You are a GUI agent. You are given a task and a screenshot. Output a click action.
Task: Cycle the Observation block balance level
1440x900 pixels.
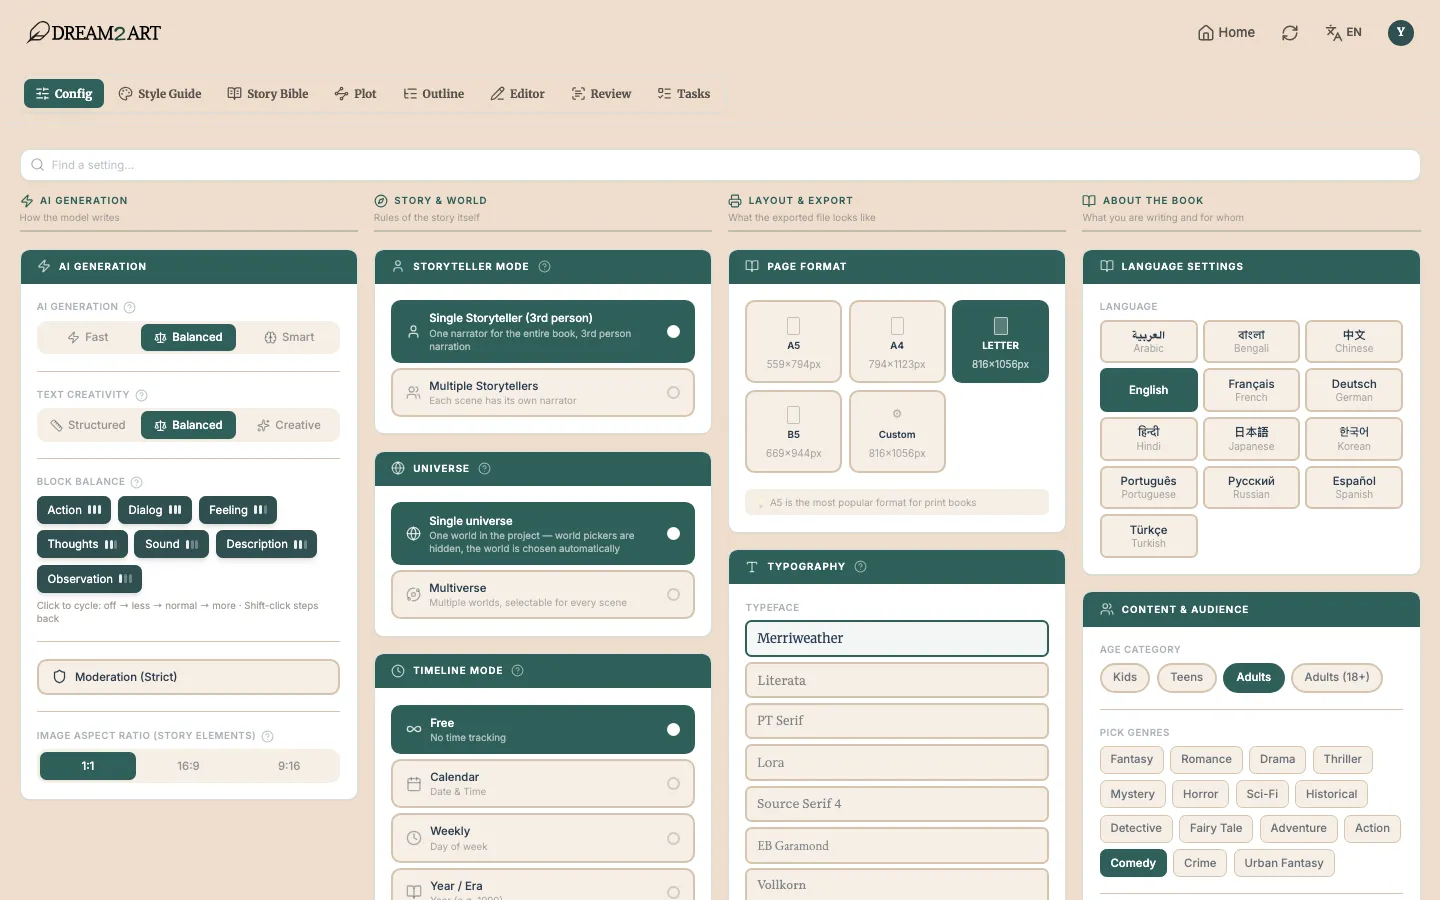[x=90, y=579]
